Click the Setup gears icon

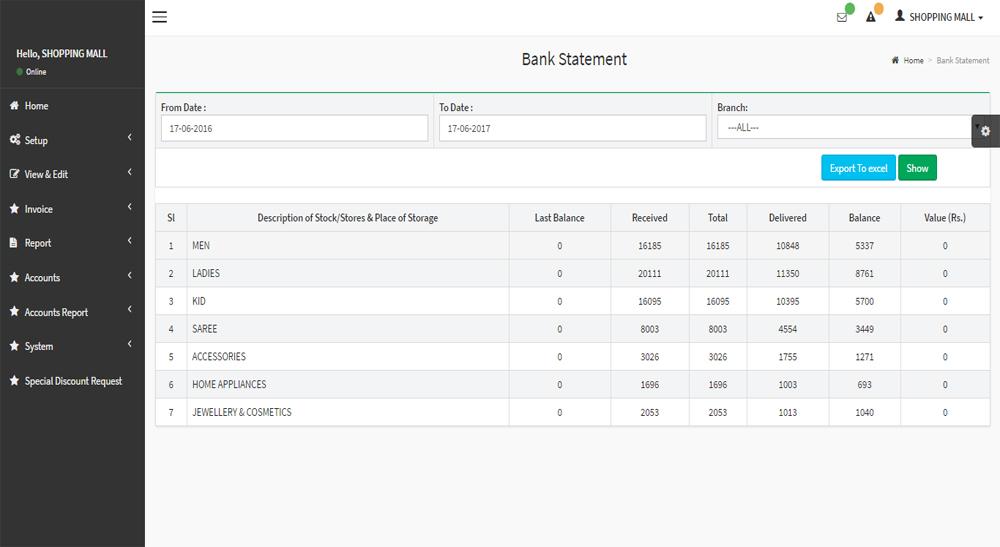(14, 140)
